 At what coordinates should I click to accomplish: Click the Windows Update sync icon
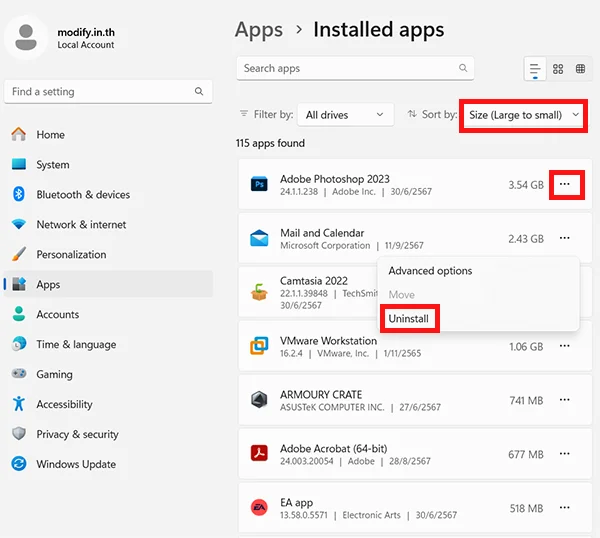[19, 464]
